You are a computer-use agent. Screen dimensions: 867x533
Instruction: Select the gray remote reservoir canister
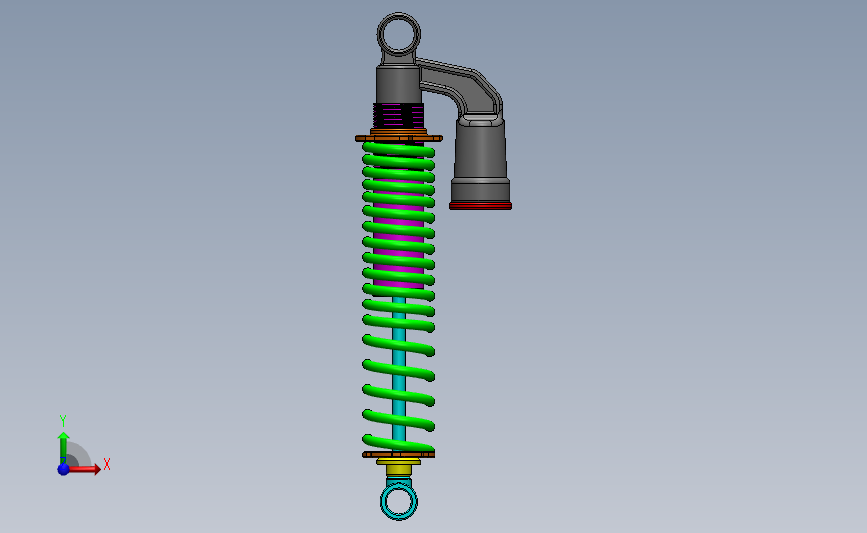480,160
